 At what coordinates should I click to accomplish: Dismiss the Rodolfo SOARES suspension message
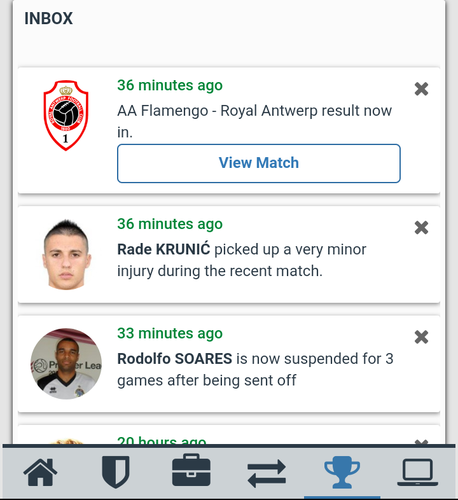click(421, 337)
